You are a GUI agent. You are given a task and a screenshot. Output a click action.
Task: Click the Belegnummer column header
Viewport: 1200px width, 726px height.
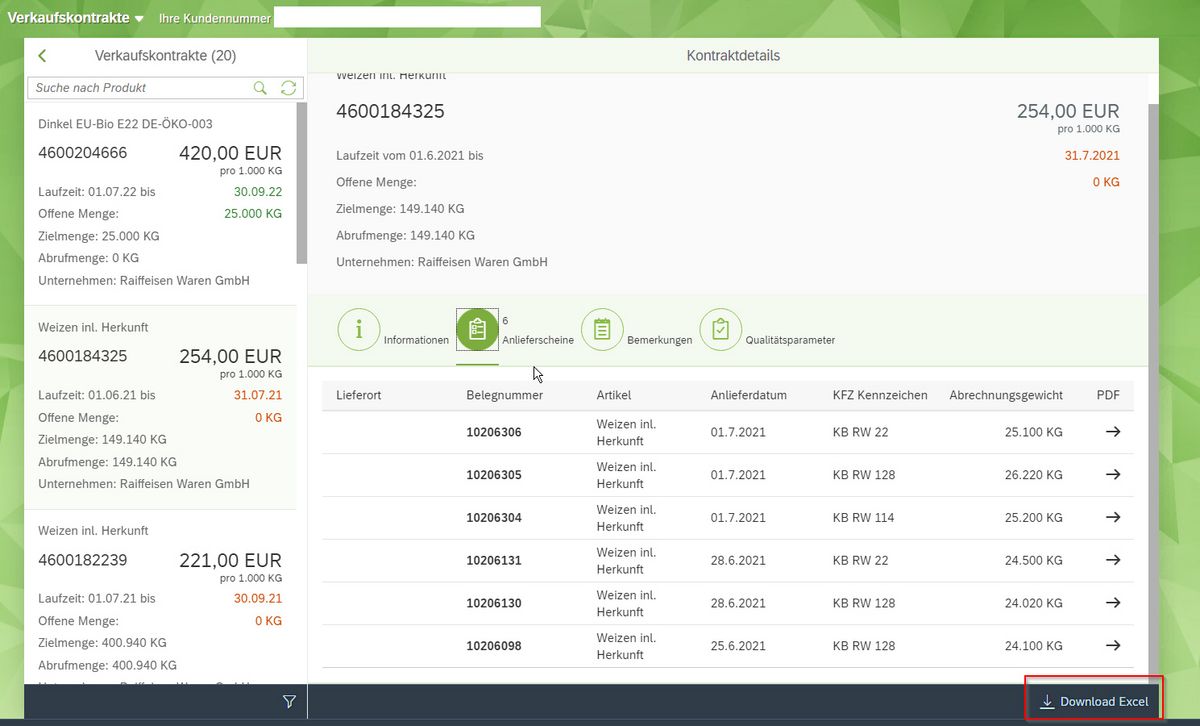click(x=505, y=395)
